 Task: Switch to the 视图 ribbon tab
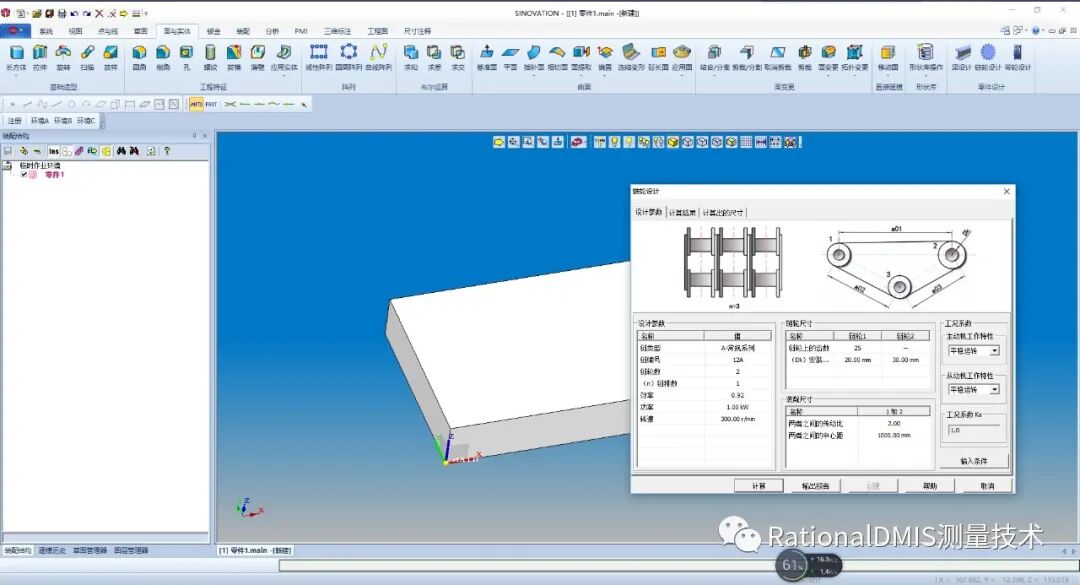[x=75, y=31]
